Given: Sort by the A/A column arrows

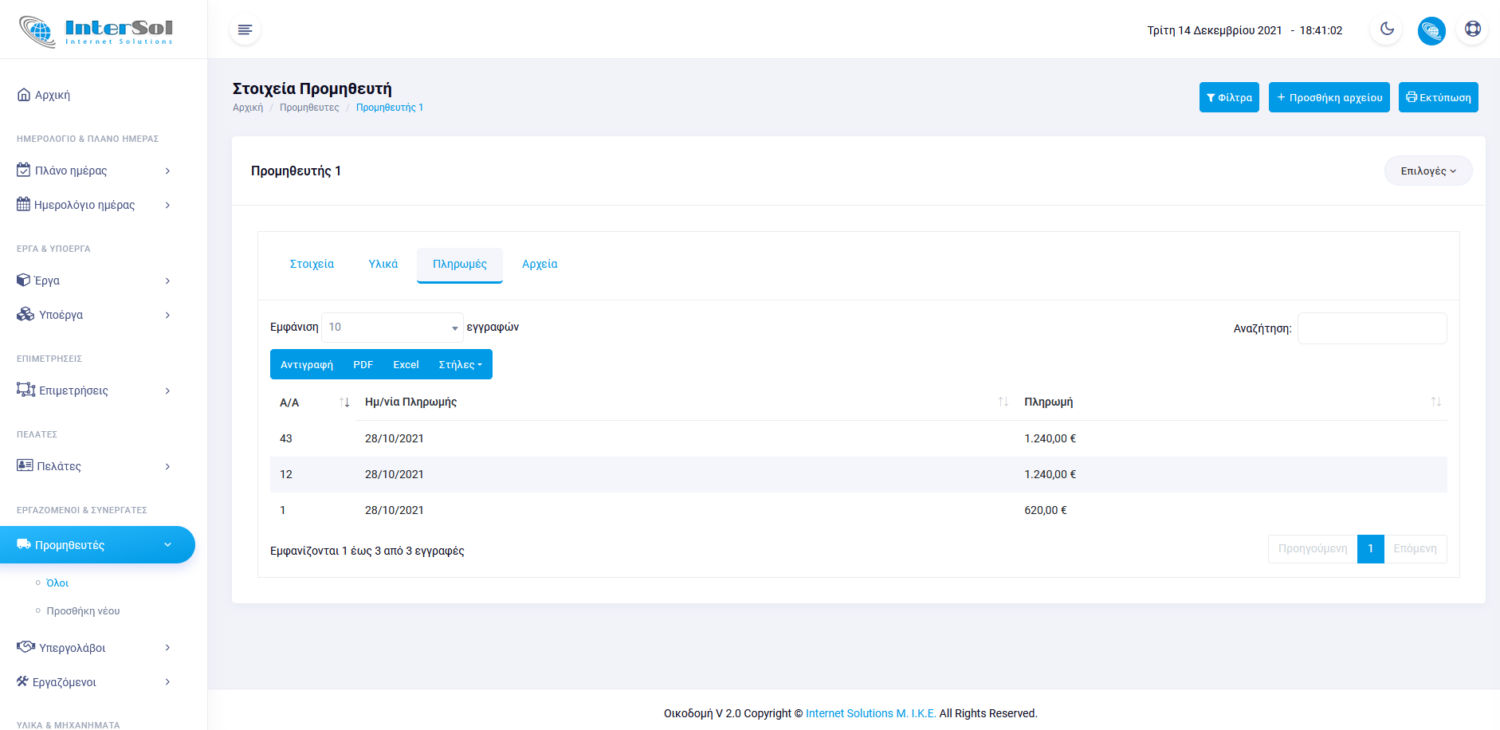Looking at the screenshot, I should coord(344,402).
